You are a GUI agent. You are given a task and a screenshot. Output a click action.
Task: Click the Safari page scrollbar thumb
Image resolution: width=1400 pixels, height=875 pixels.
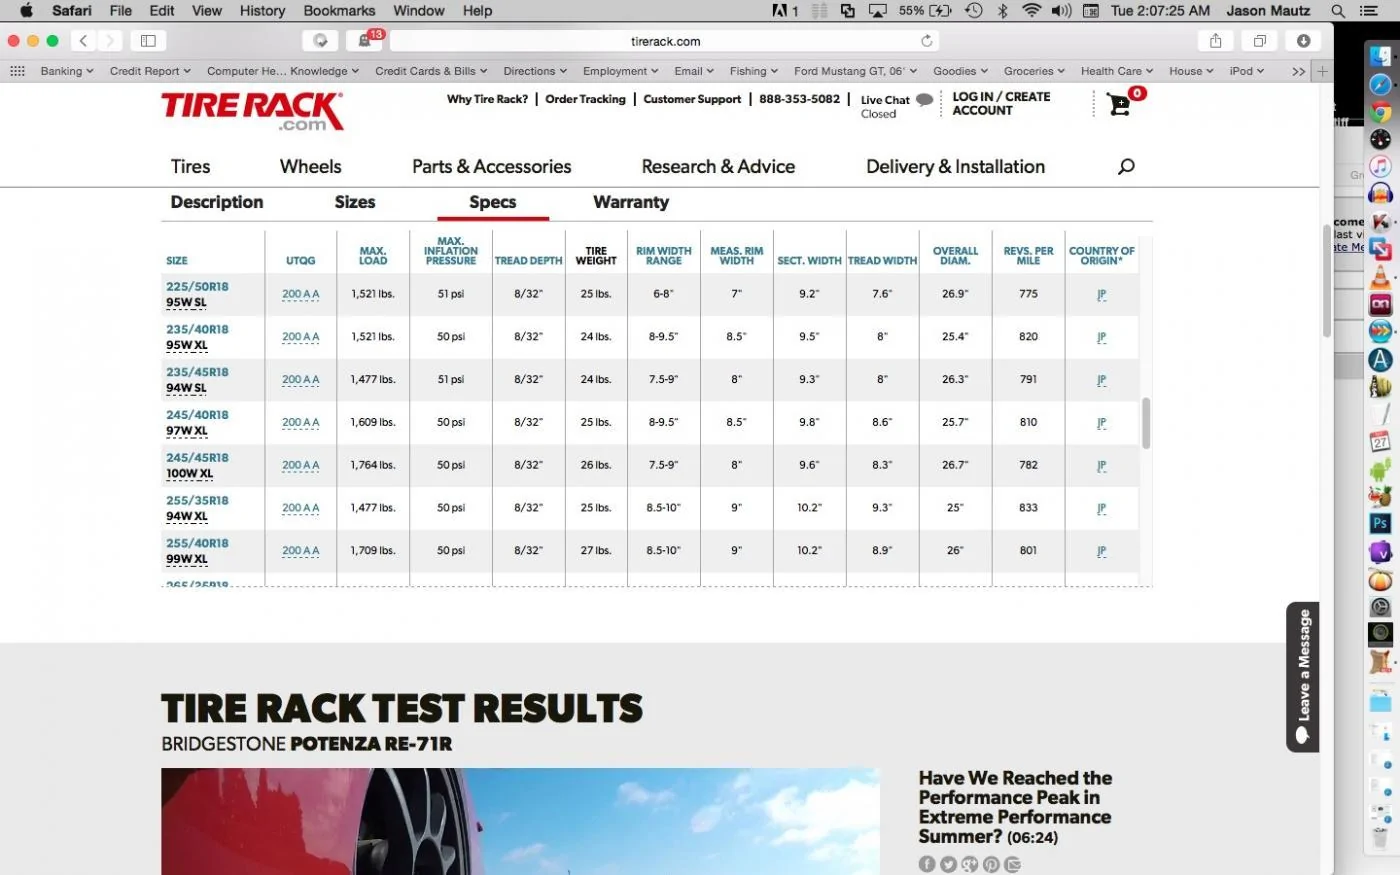click(1327, 282)
